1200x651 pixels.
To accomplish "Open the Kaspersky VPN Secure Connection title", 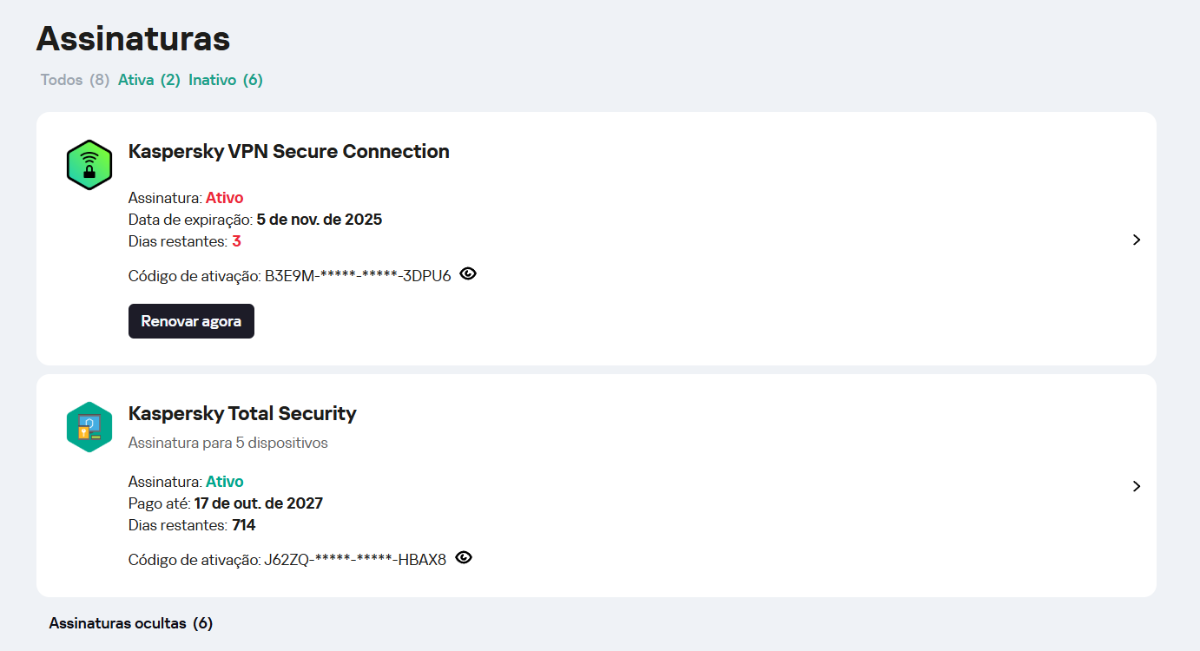I will (289, 152).
